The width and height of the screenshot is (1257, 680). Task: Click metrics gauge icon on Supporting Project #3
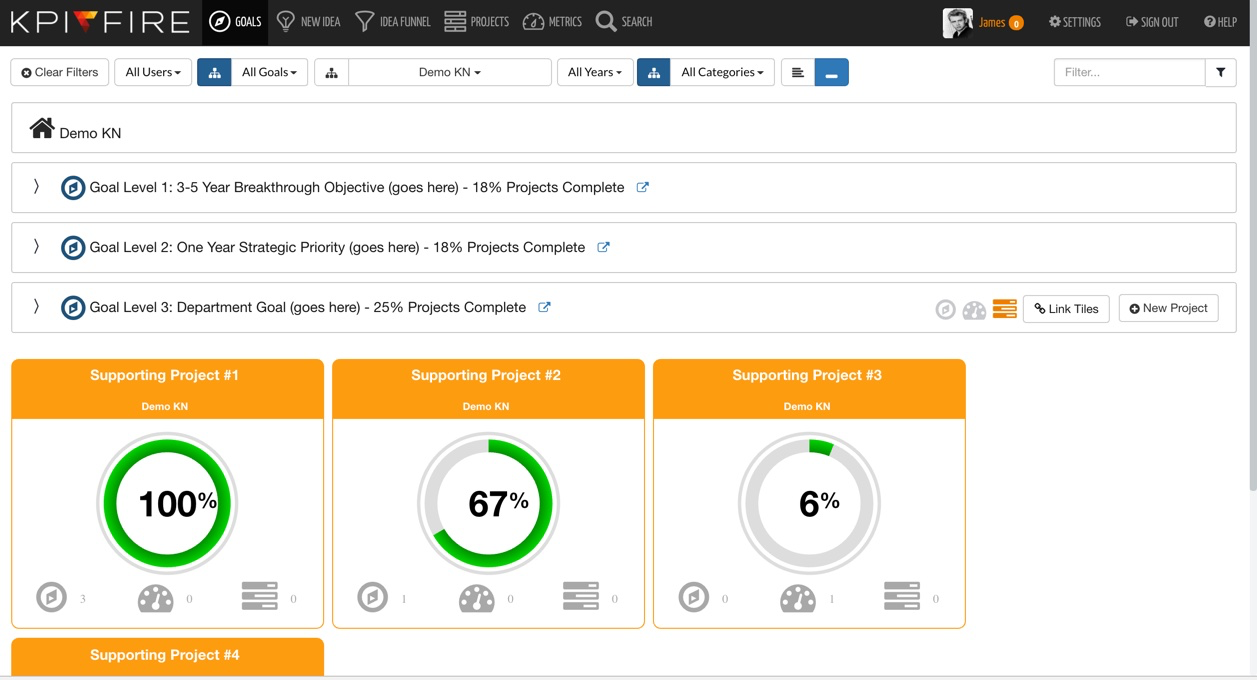click(x=798, y=598)
